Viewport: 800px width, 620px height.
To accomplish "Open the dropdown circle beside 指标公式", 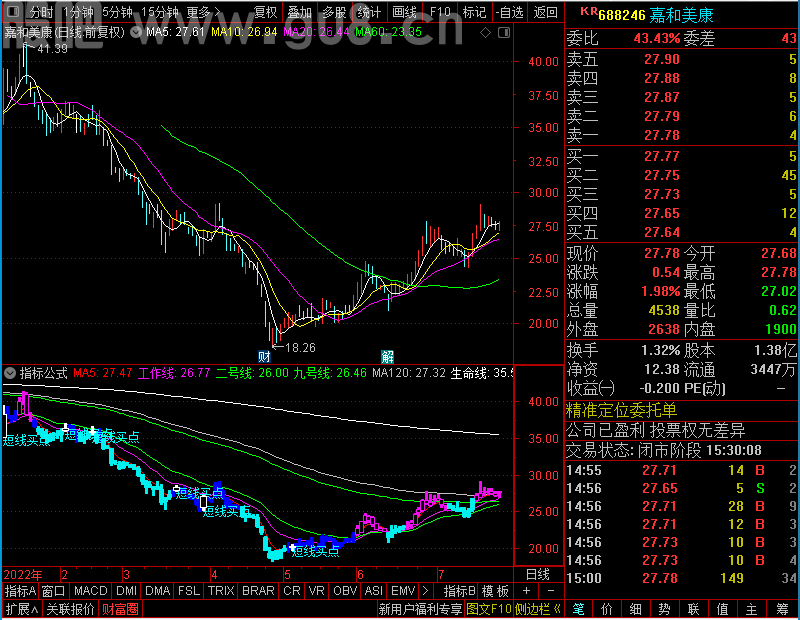I will [x=10, y=373].
